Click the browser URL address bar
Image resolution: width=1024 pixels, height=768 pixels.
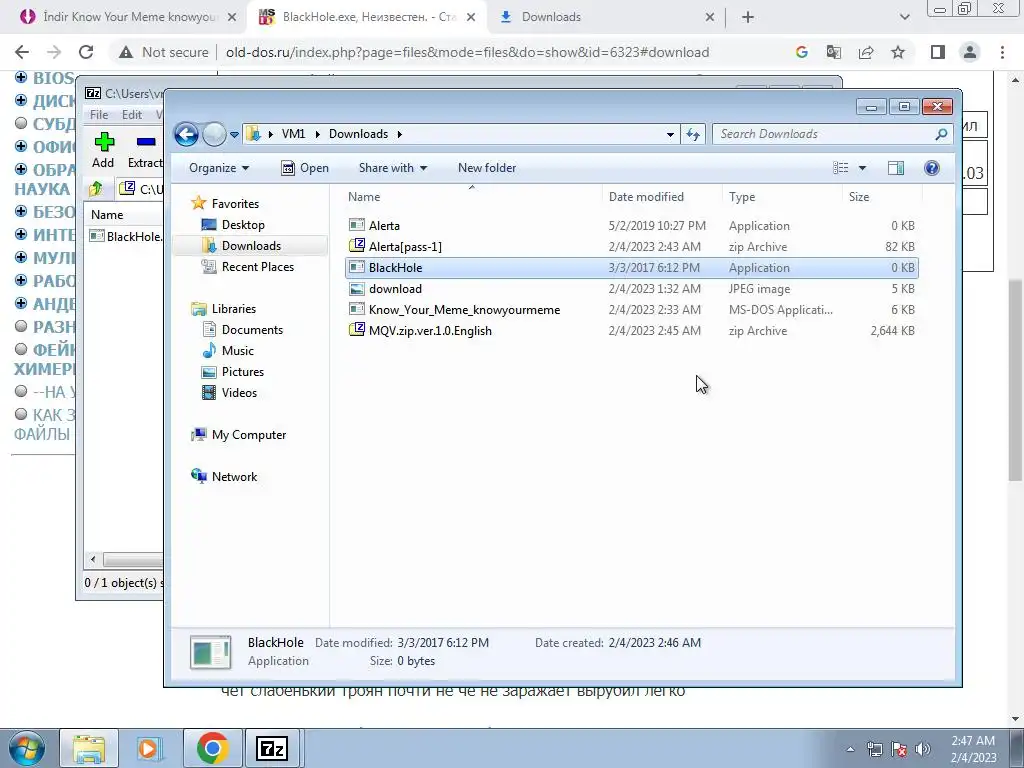pos(467,52)
